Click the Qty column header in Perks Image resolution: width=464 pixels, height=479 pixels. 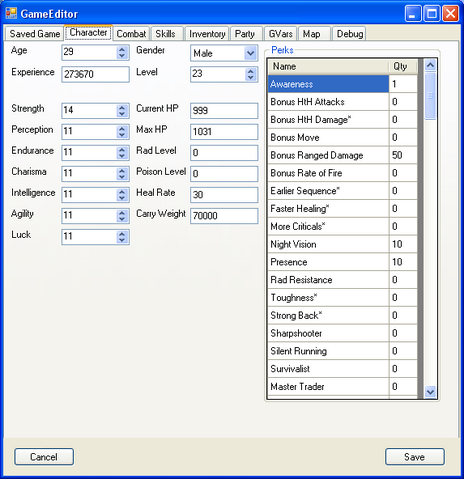403,66
